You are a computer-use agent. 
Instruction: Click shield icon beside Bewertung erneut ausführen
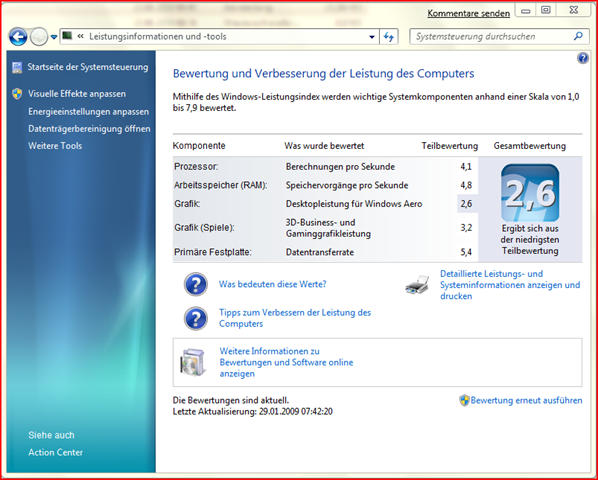464,400
